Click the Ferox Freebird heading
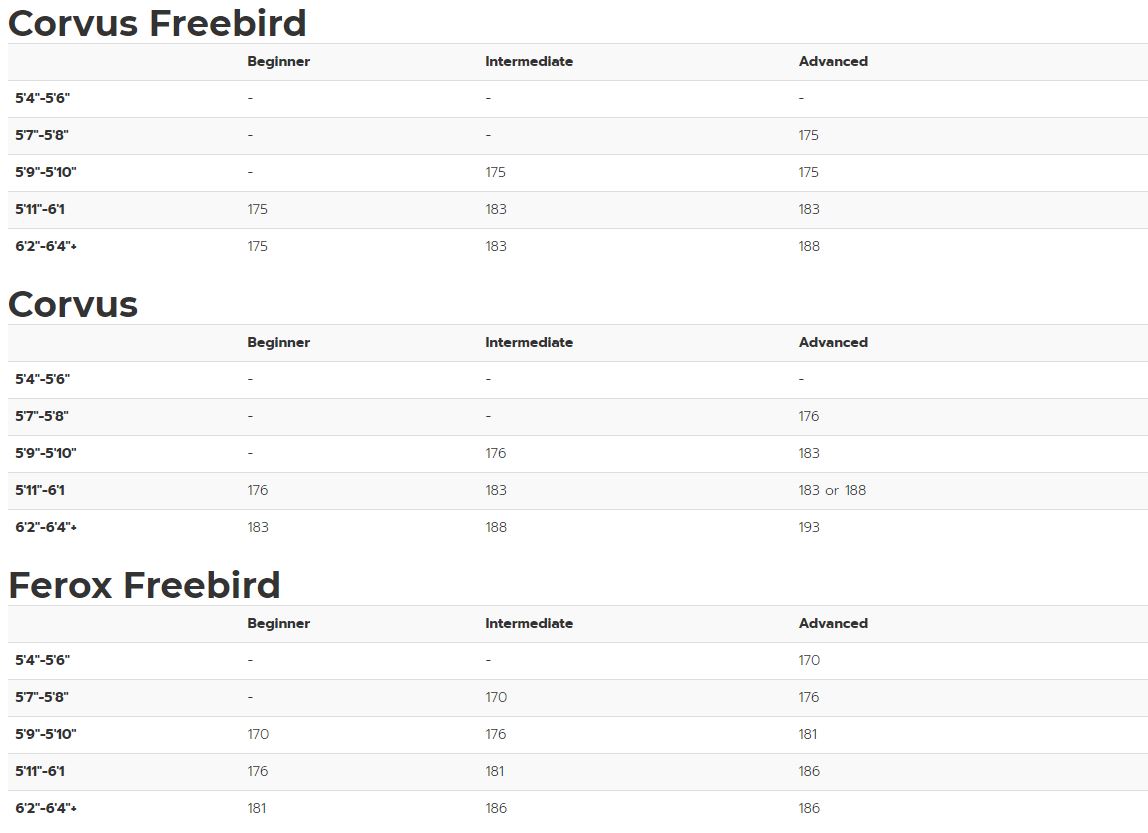 [x=144, y=585]
